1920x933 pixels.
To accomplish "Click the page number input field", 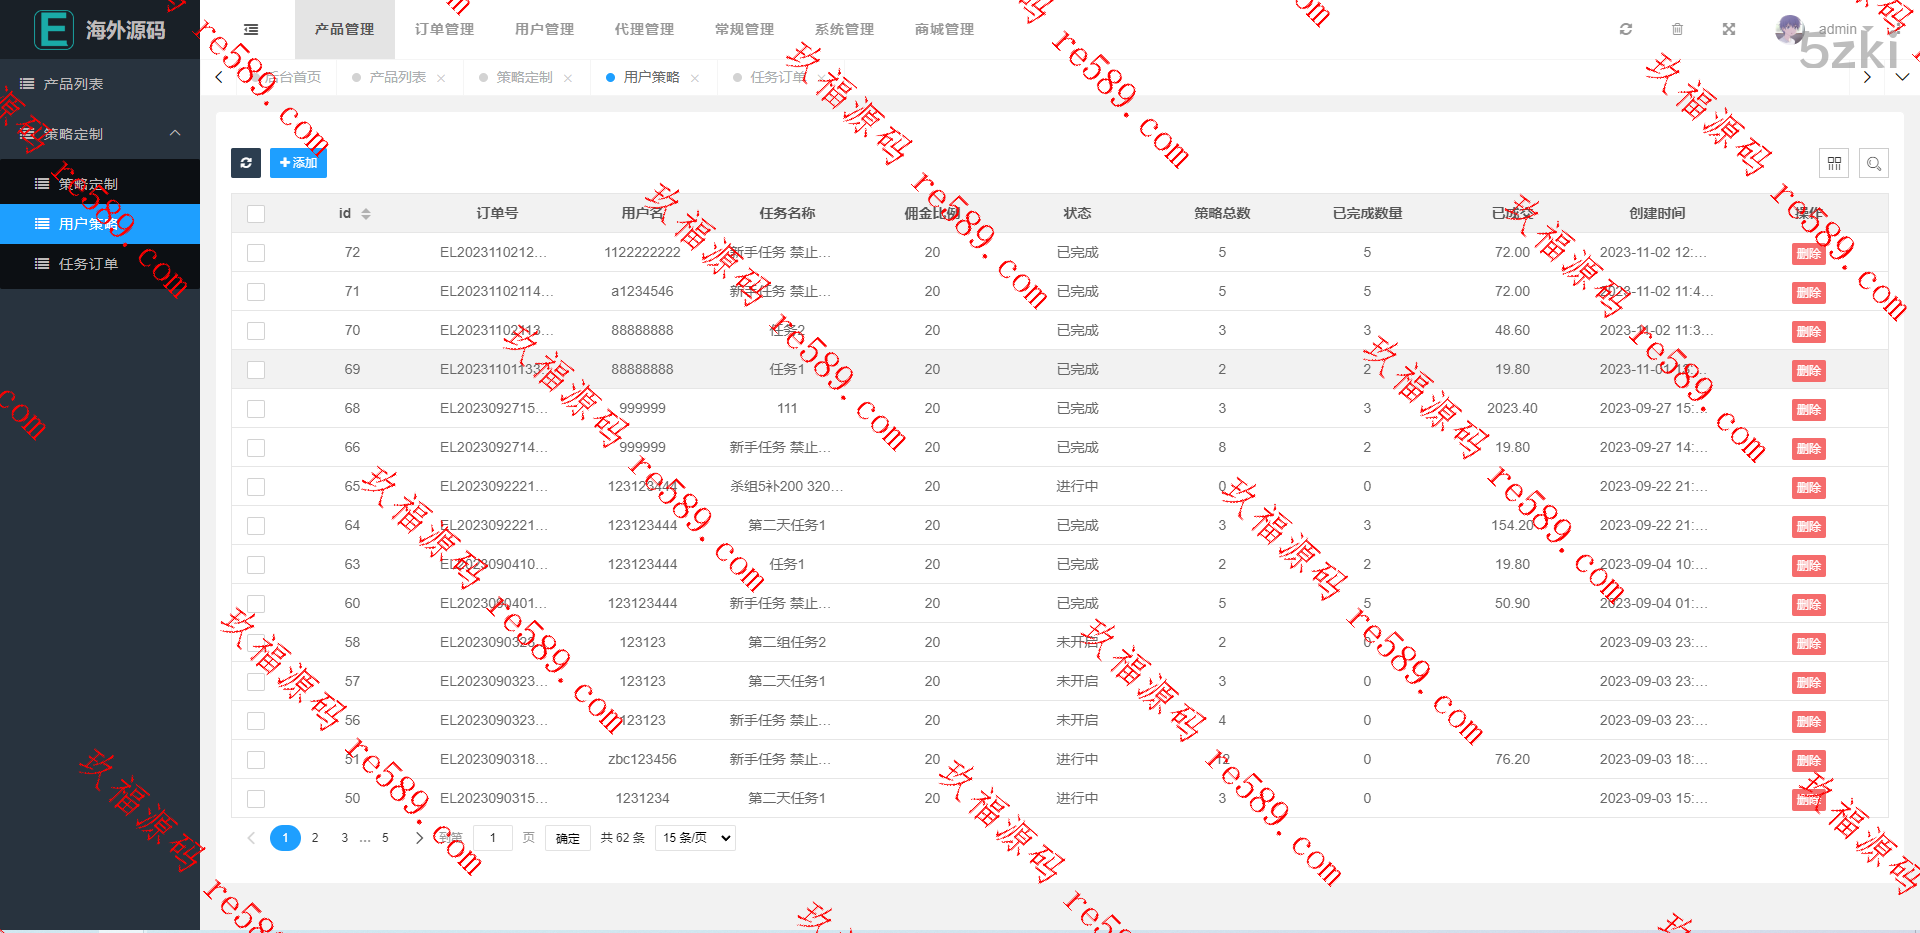I will [x=493, y=838].
